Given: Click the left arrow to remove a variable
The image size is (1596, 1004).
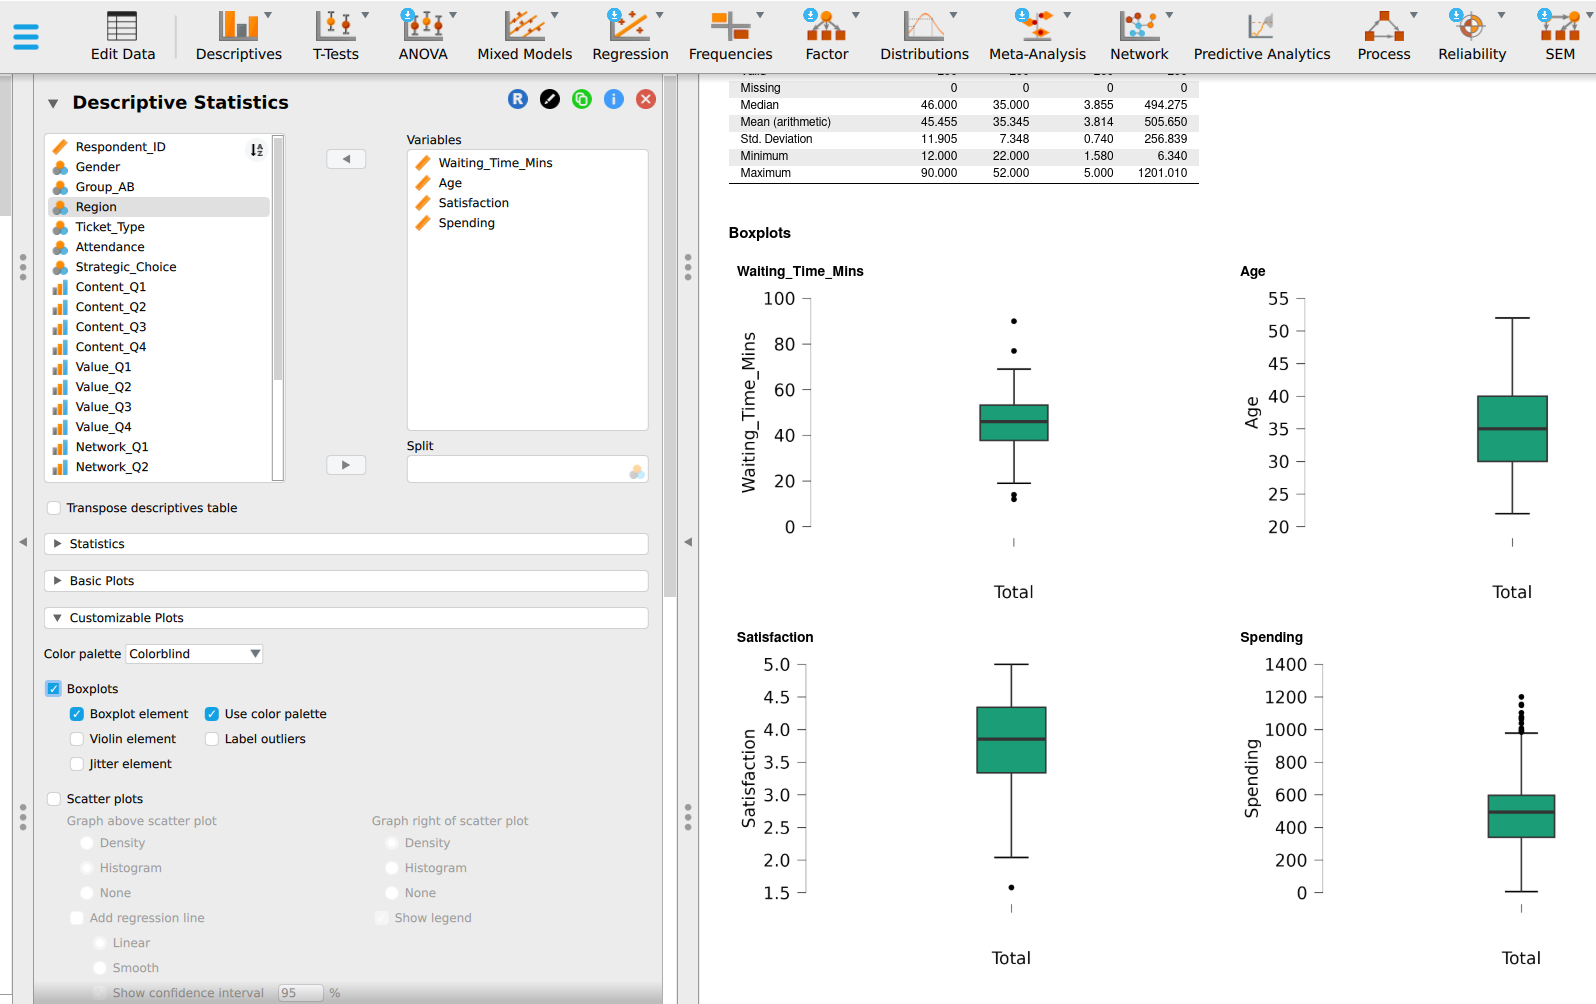Looking at the screenshot, I should [x=346, y=159].
